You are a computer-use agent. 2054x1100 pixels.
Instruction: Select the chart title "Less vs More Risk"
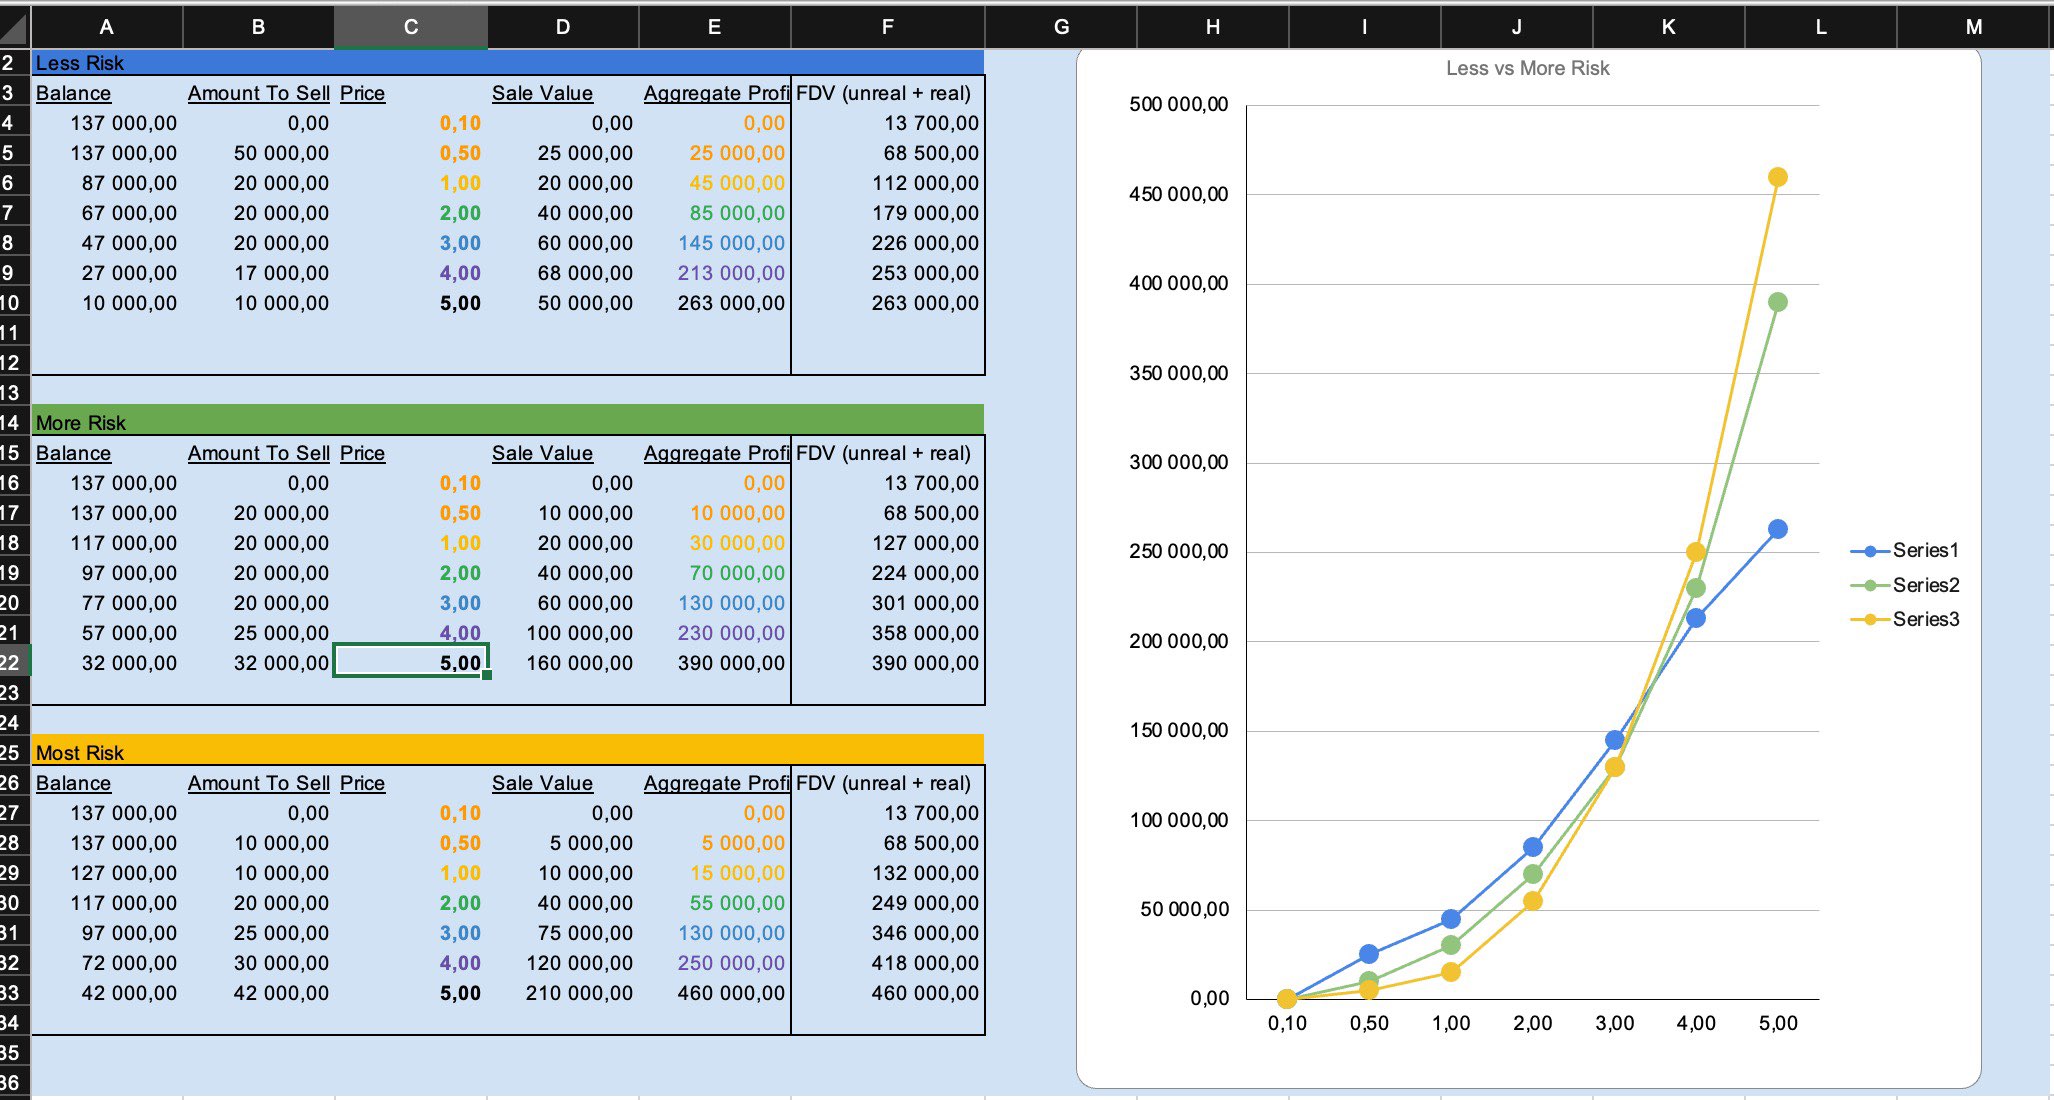click(x=1527, y=68)
